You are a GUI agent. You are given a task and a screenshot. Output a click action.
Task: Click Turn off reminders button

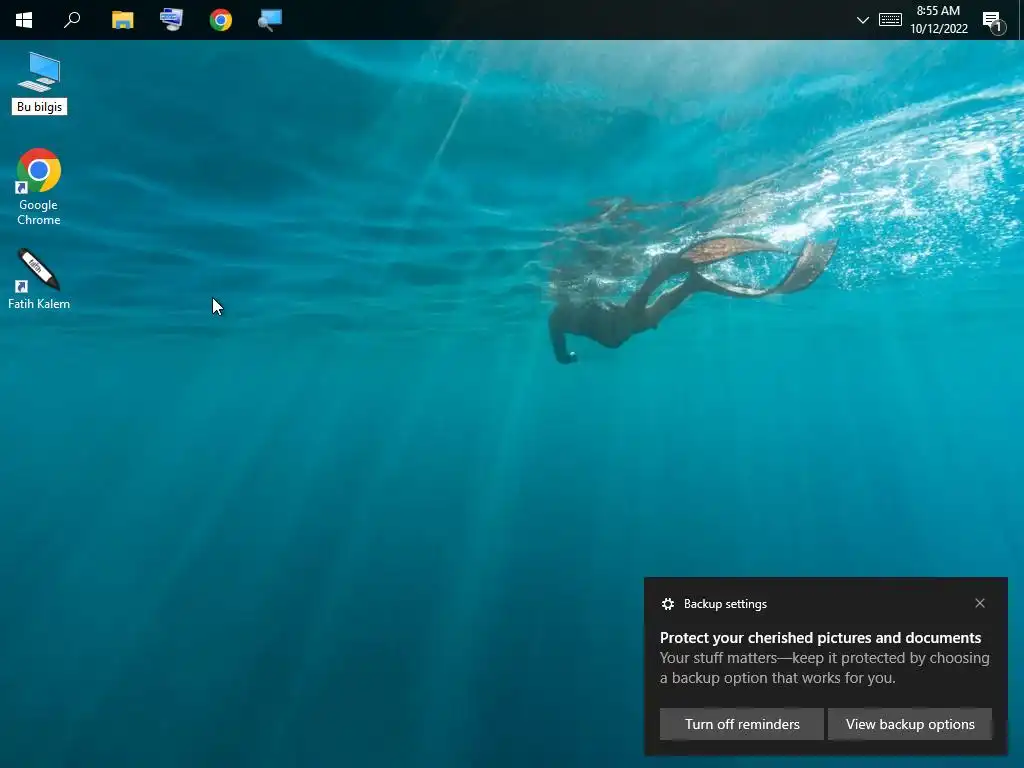click(742, 724)
